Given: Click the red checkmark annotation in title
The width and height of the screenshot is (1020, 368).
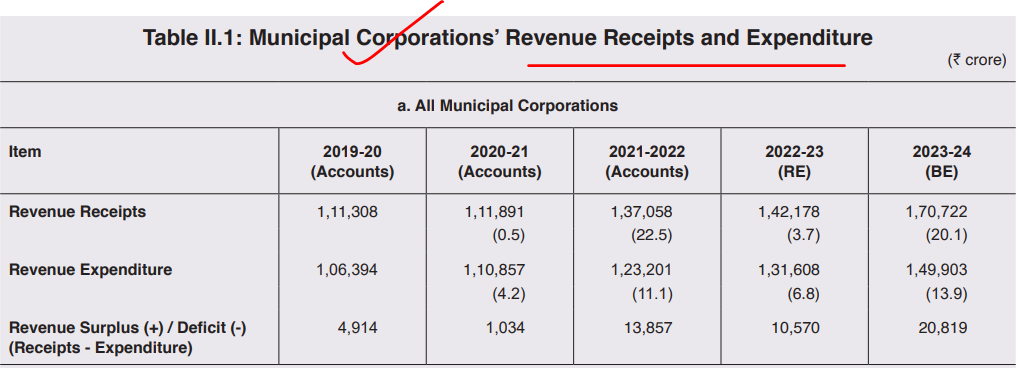Looking at the screenshot, I should [394, 33].
